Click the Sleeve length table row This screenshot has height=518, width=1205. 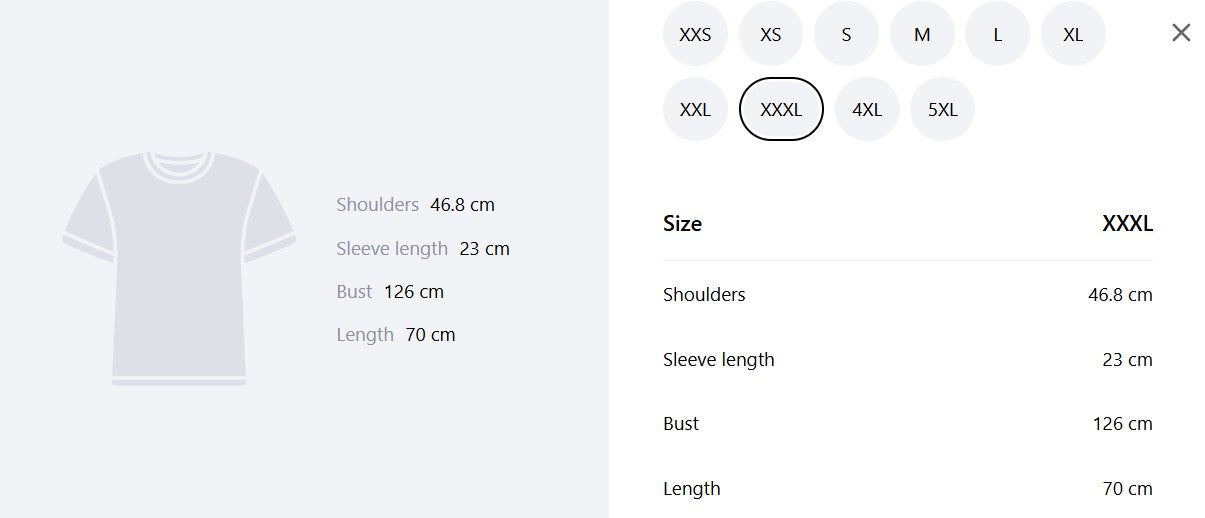click(x=908, y=360)
